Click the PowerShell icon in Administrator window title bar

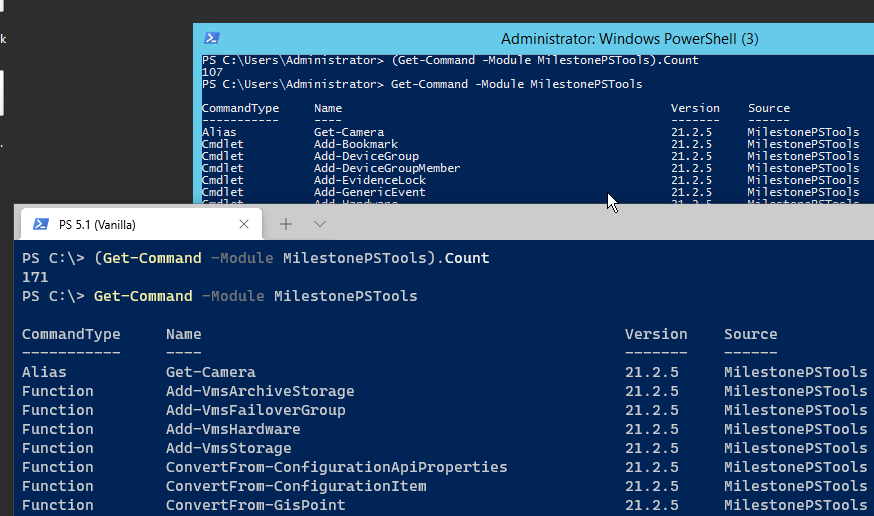point(211,38)
